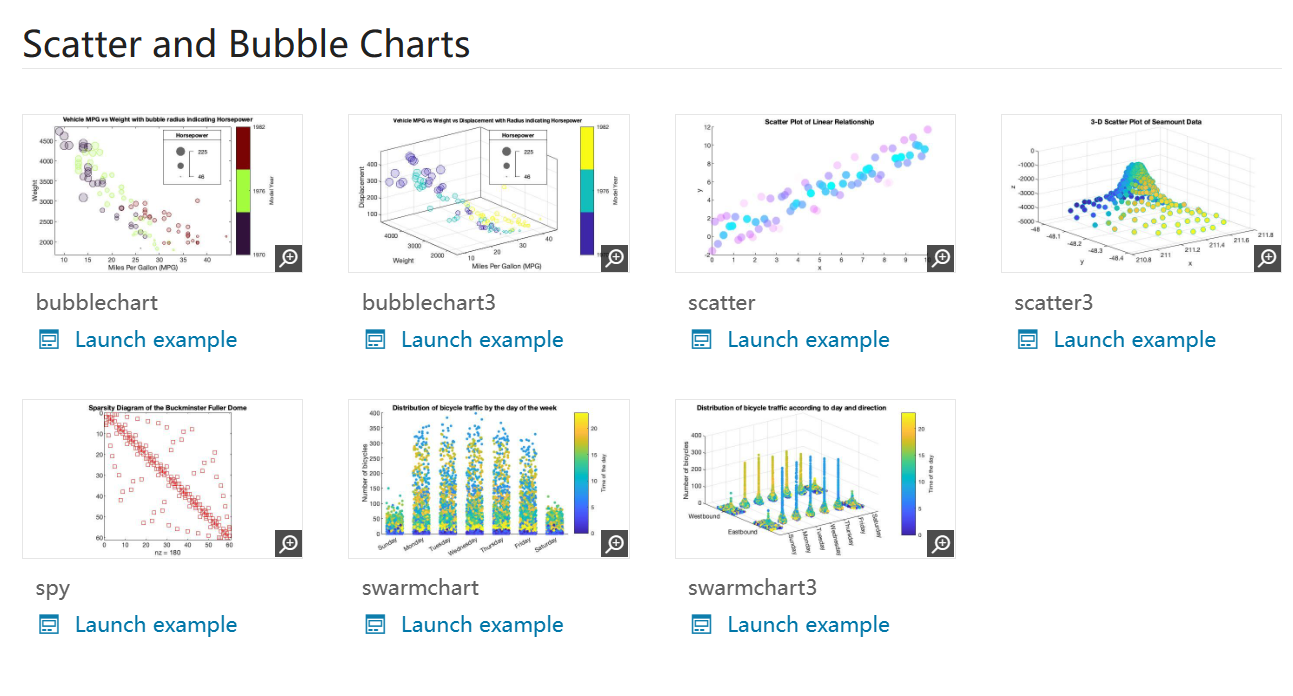This screenshot has height=696, width=1293.
Task: Click the magnifier icon on swarmchart preview
Action: tap(615, 543)
